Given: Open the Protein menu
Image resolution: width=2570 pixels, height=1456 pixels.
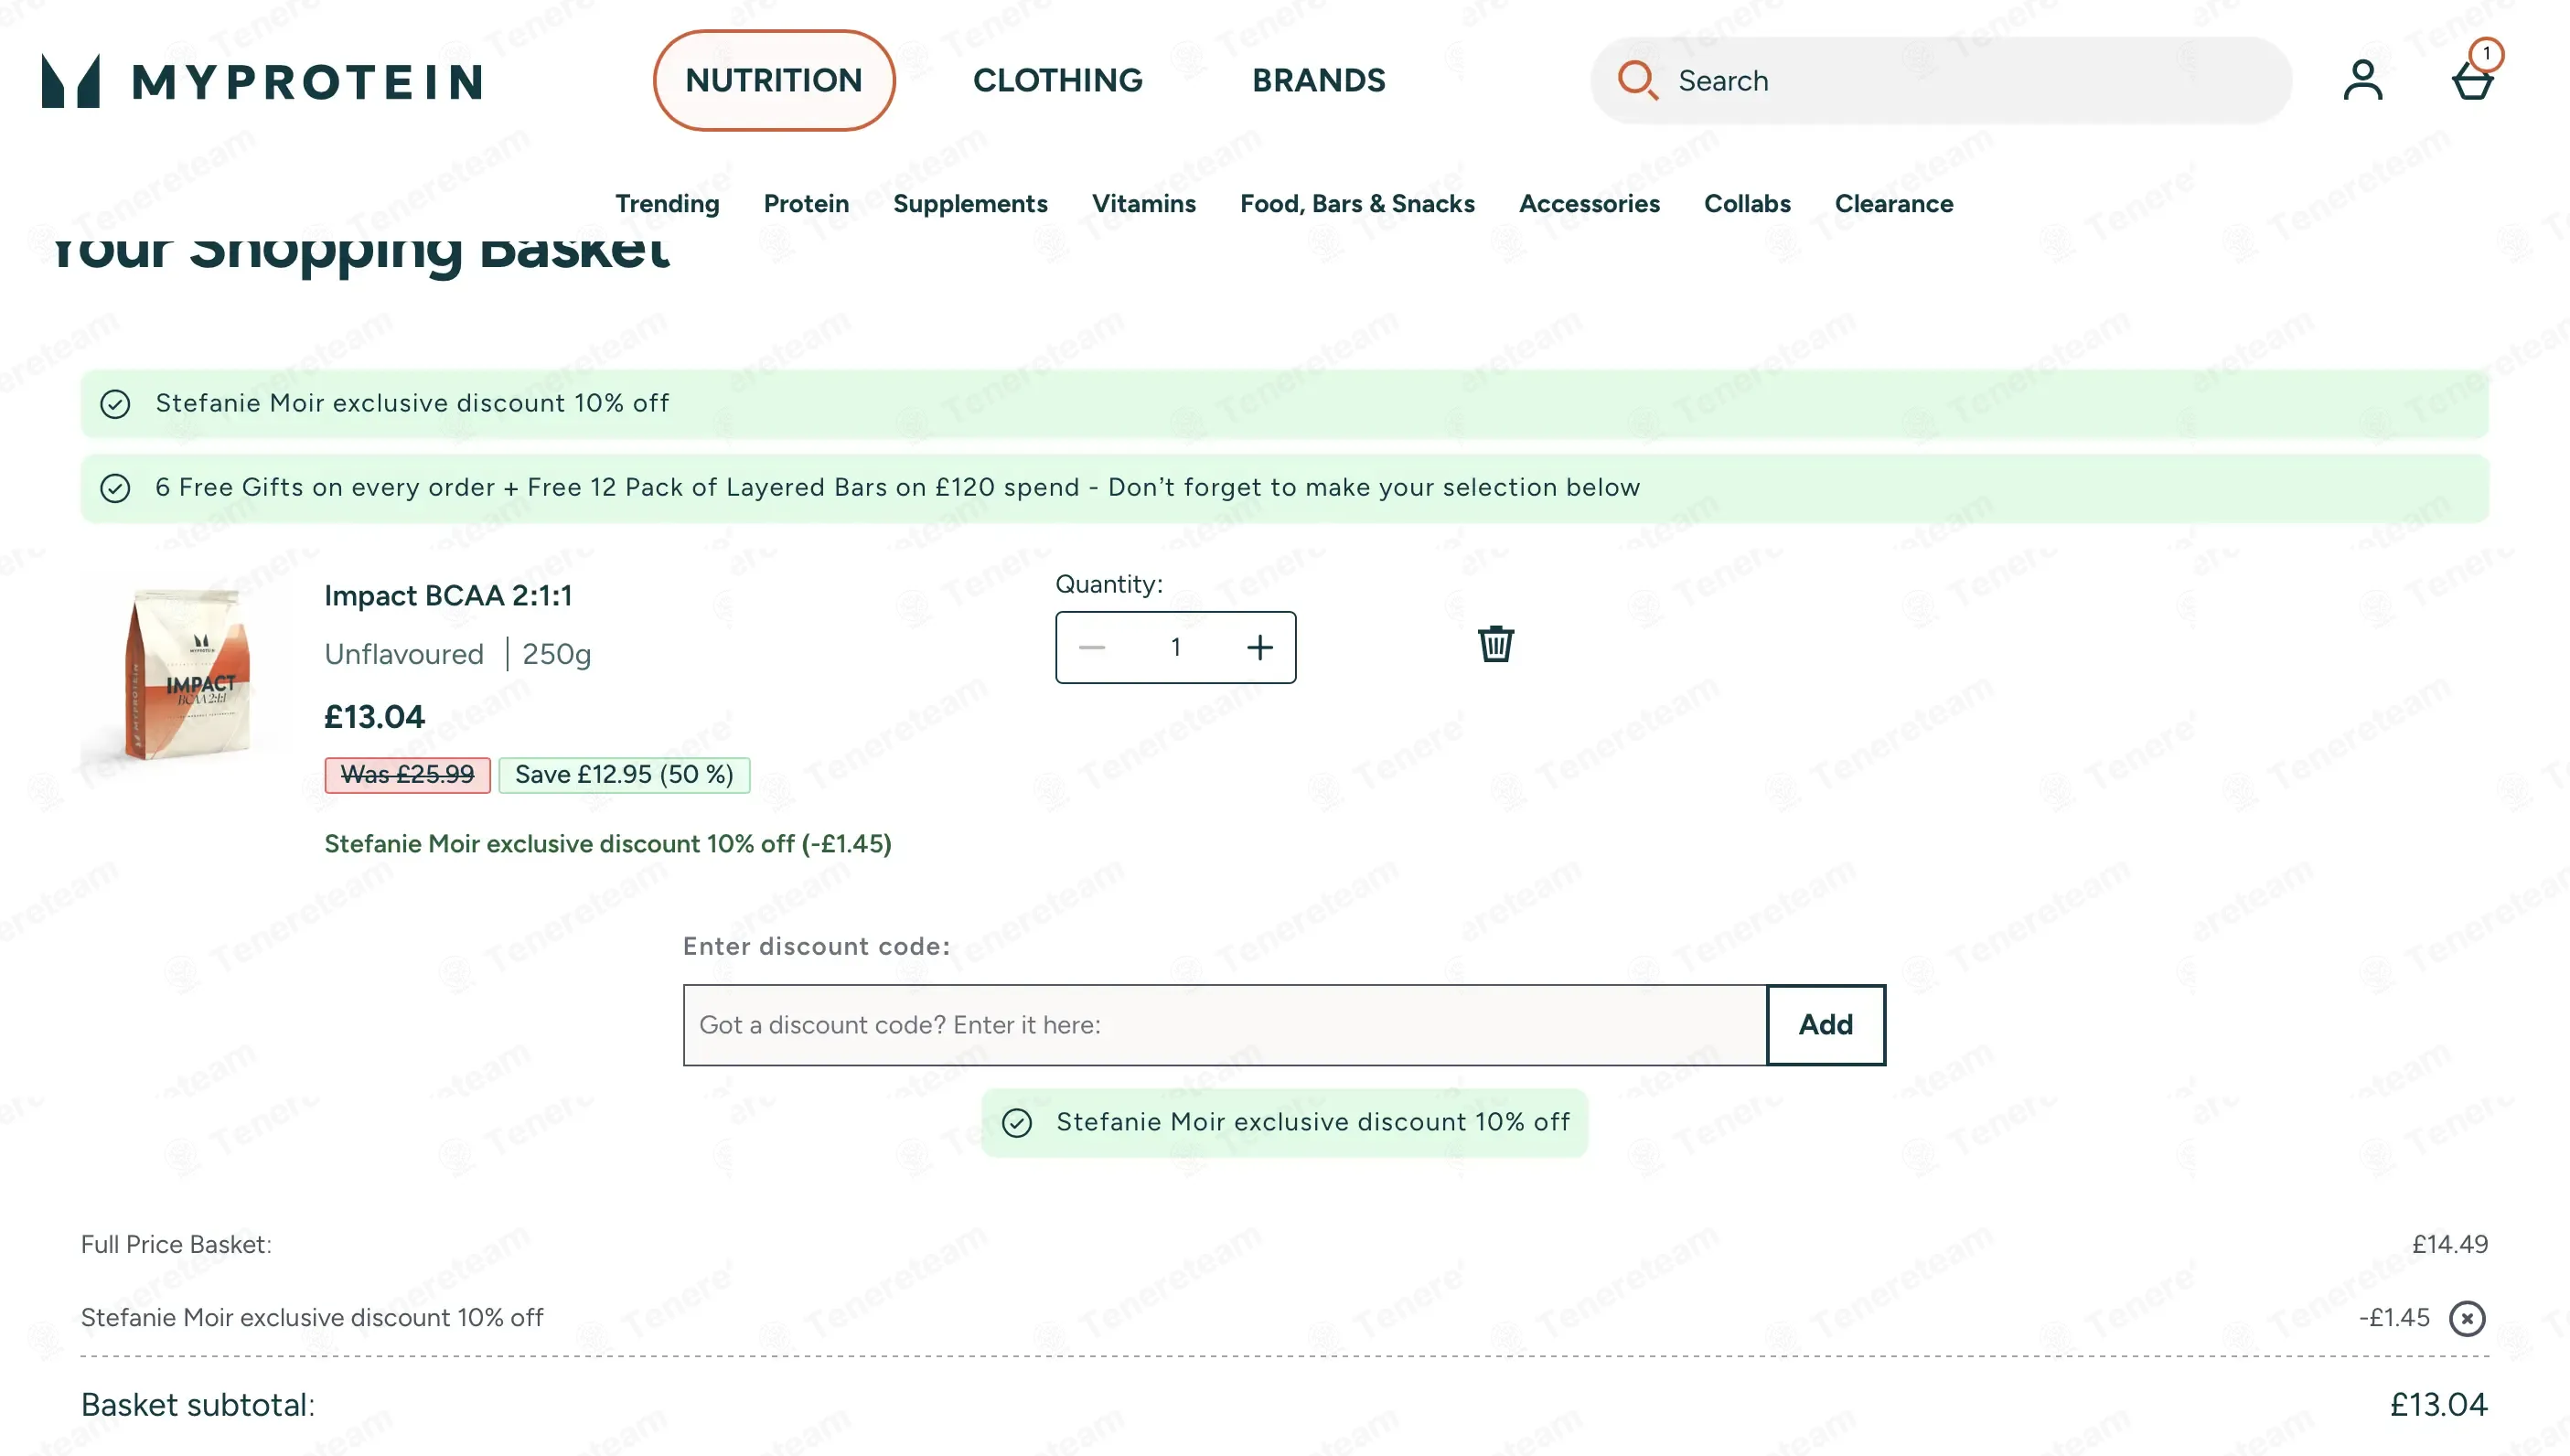Looking at the screenshot, I should click(806, 203).
